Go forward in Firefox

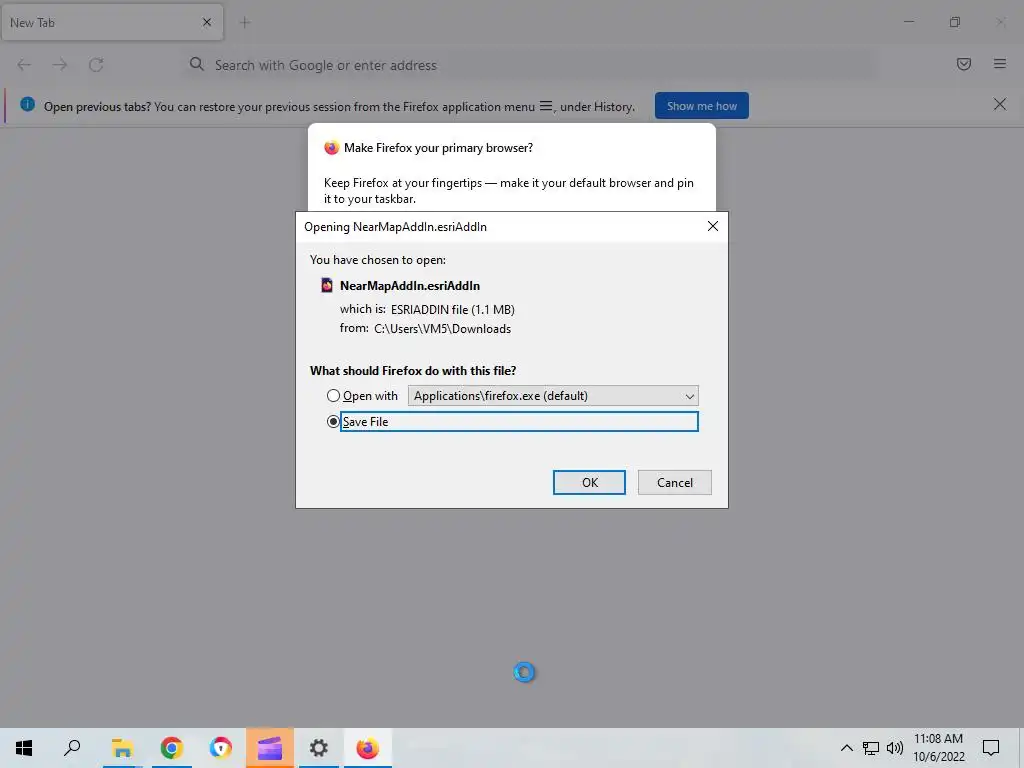click(x=60, y=65)
